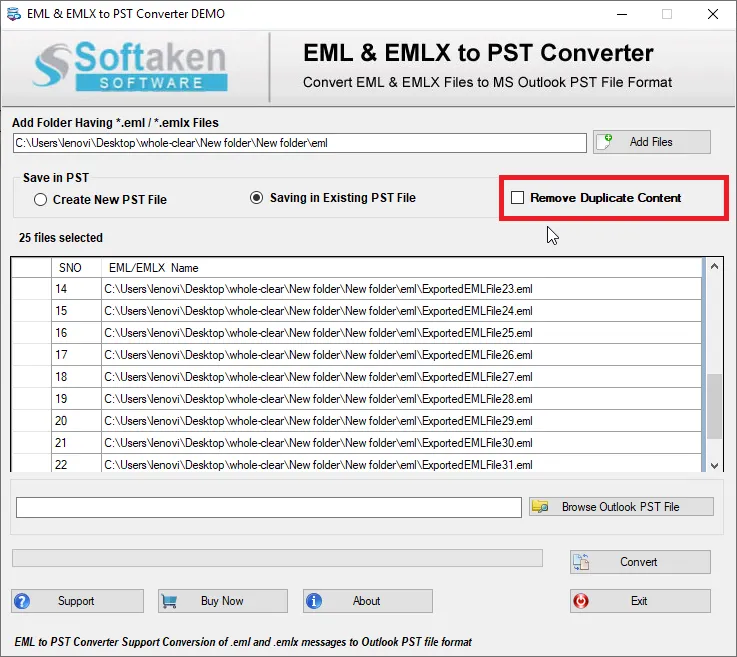Viewport: 737px width, 657px height.
Task: Select the ExportedEMLFile29.eml row
Action: click(356, 421)
